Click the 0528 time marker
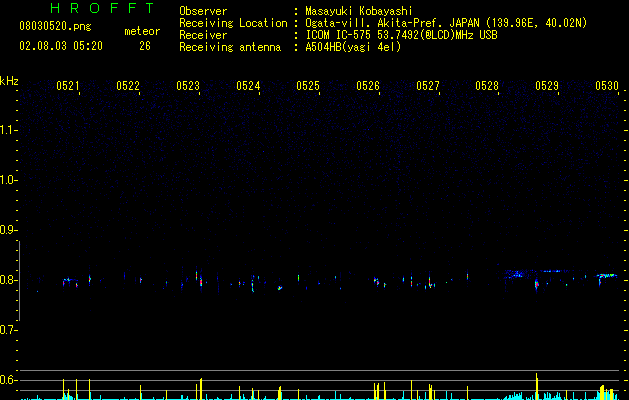Viewport: 629px width, 400px height. click(487, 86)
